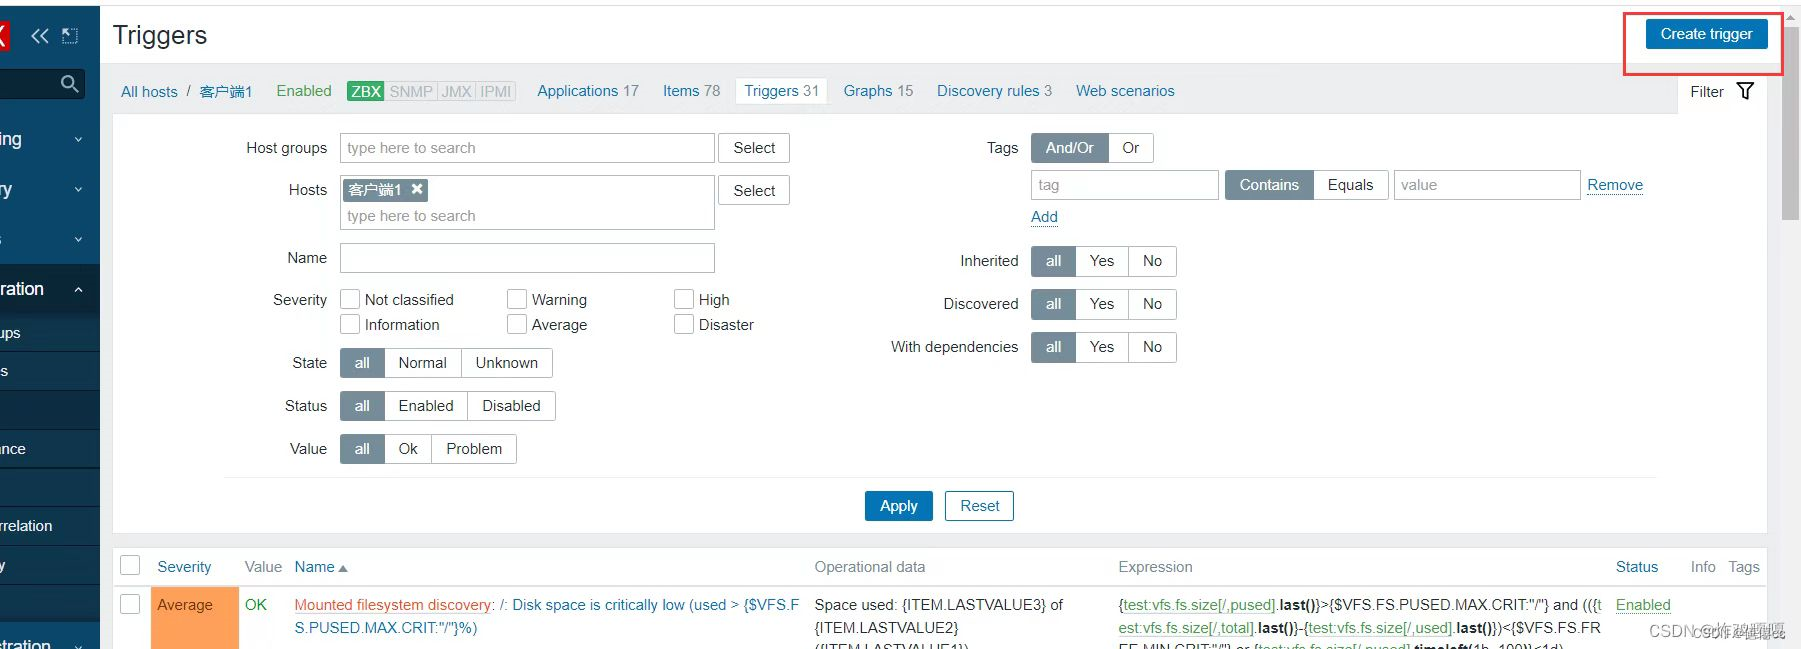Open the Disk space is critically low trigger
This screenshot has height=649, width=1801.
[546, 616]
